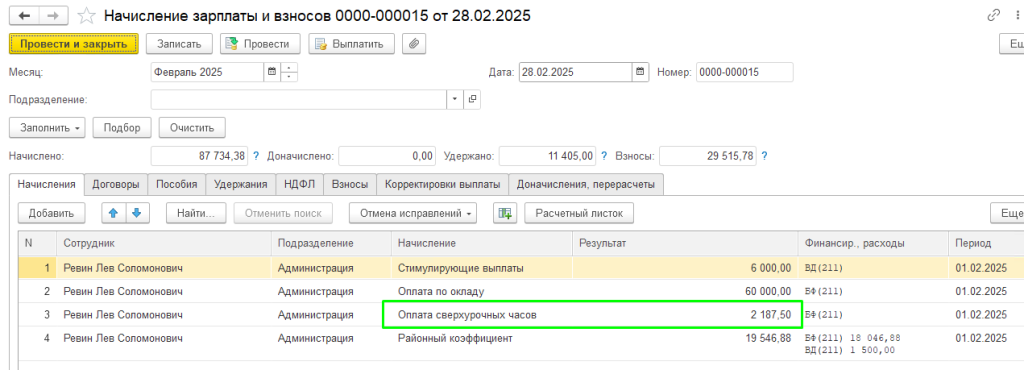
Task: Show help for Взносы amount
Action: click(x=764, y=157)
